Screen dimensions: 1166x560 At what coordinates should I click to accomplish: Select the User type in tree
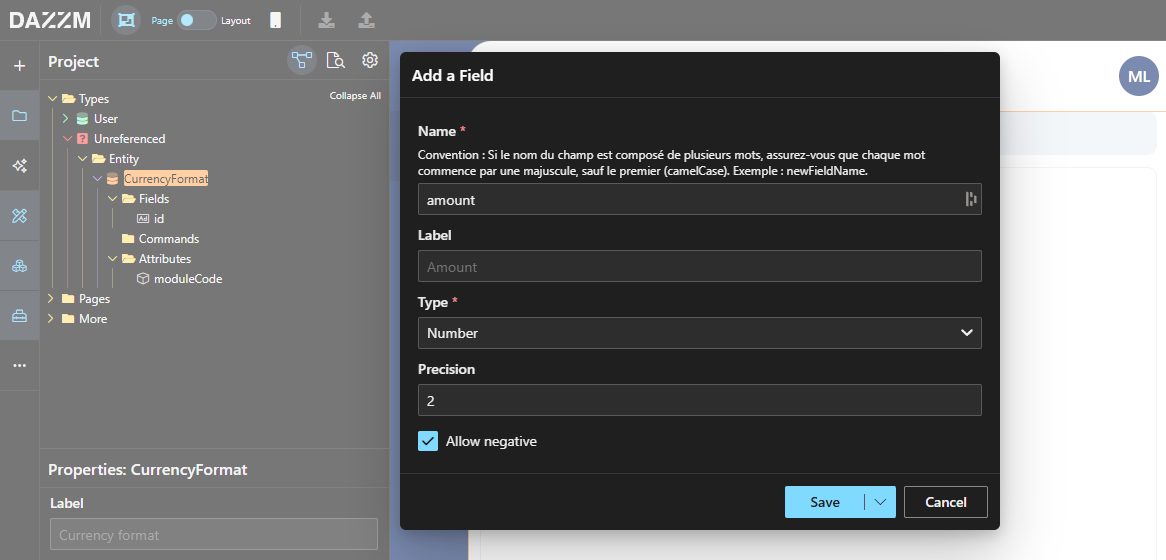[106, 118]
